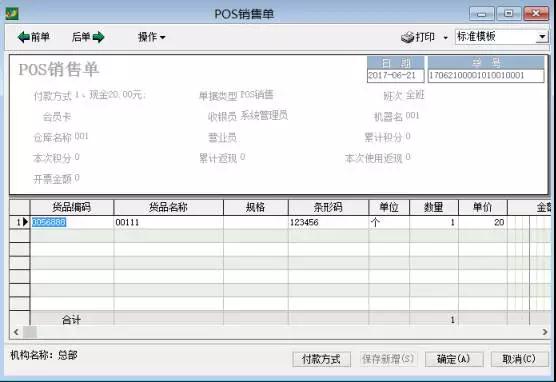Go to previous order with 前单 arrow
The height and width of the screenshot is (382, 556).
[33, 37]
